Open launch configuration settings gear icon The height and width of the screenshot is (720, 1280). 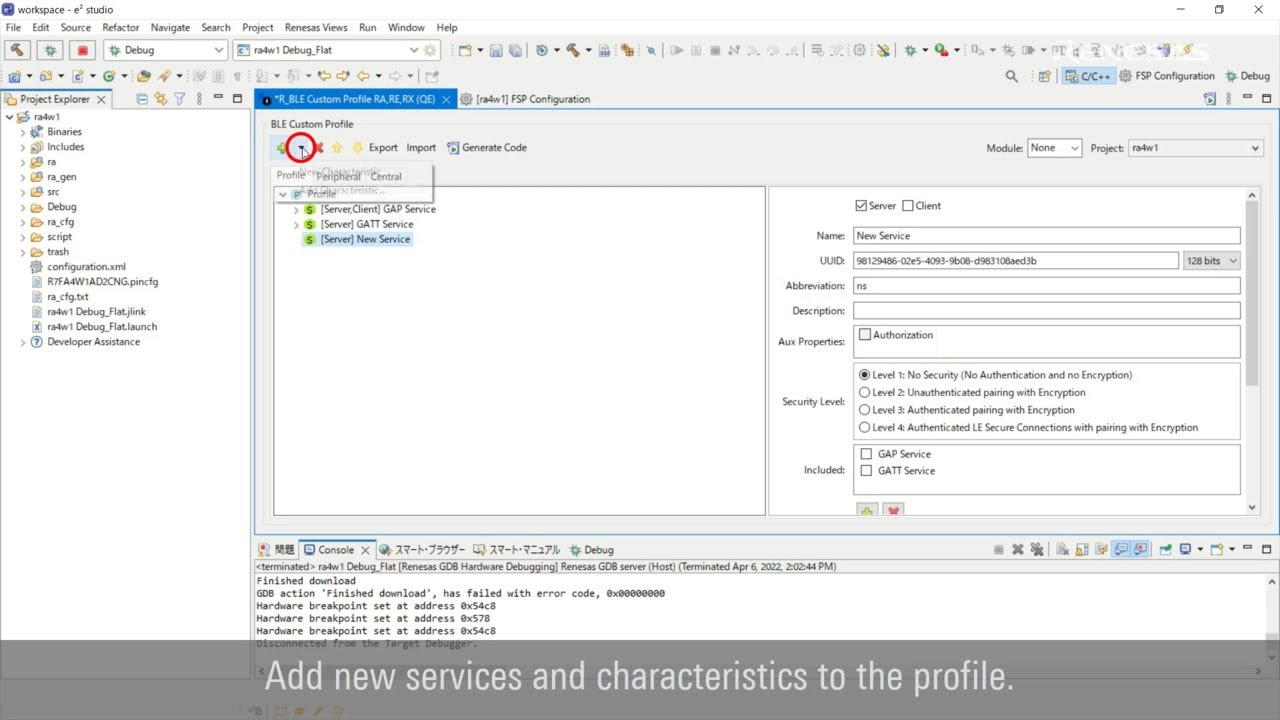point(430,50)
